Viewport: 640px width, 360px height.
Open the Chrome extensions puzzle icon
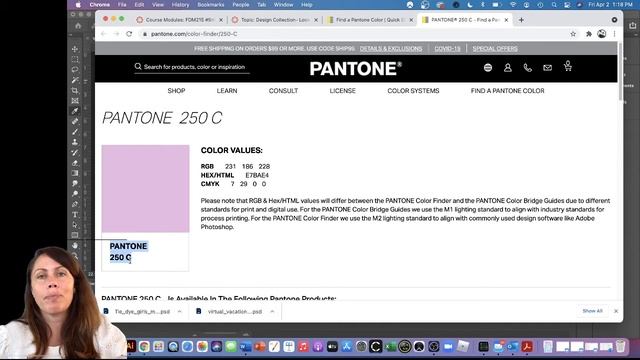tap(589, 34)
